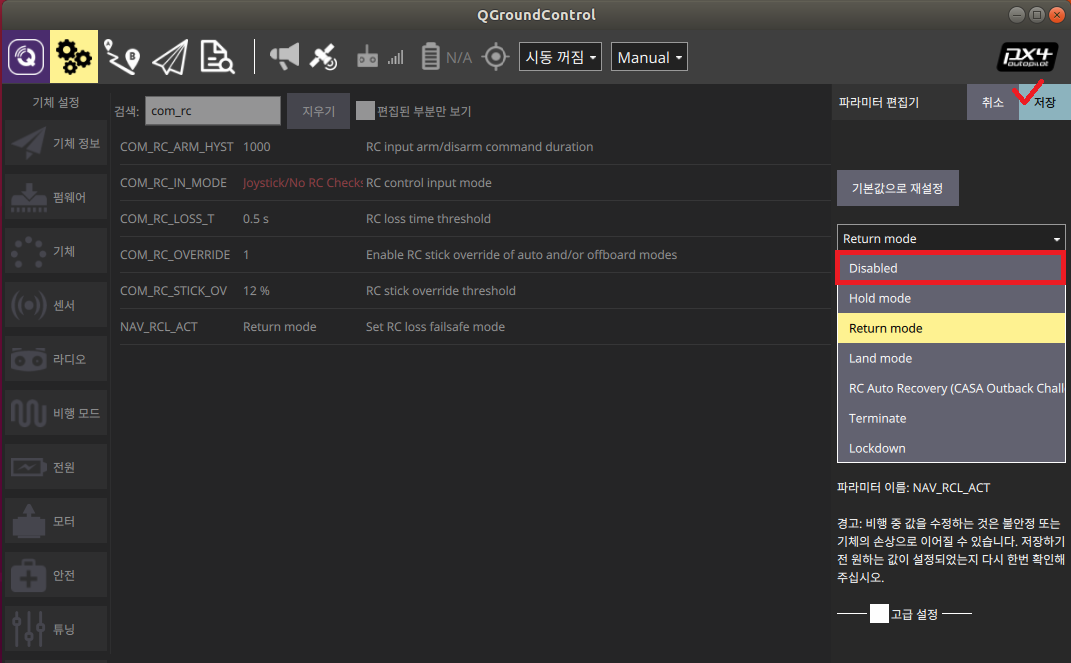Viewport: 1071px width, 663px height.
Task: Open the COM_RC_OVERRIDE parameter row
Action: [475, 255]
